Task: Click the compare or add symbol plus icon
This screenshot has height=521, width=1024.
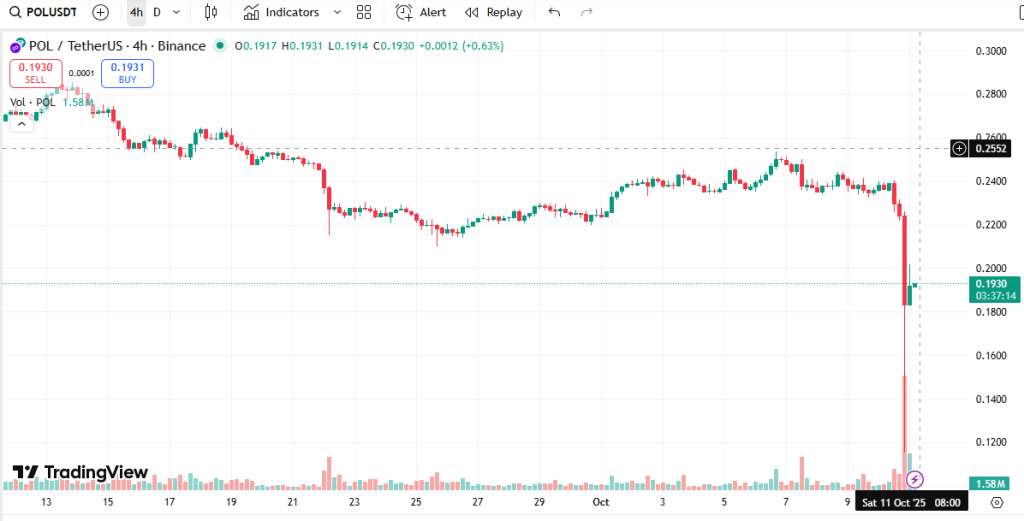Action: pyautogui.click(x=101, y=12)
